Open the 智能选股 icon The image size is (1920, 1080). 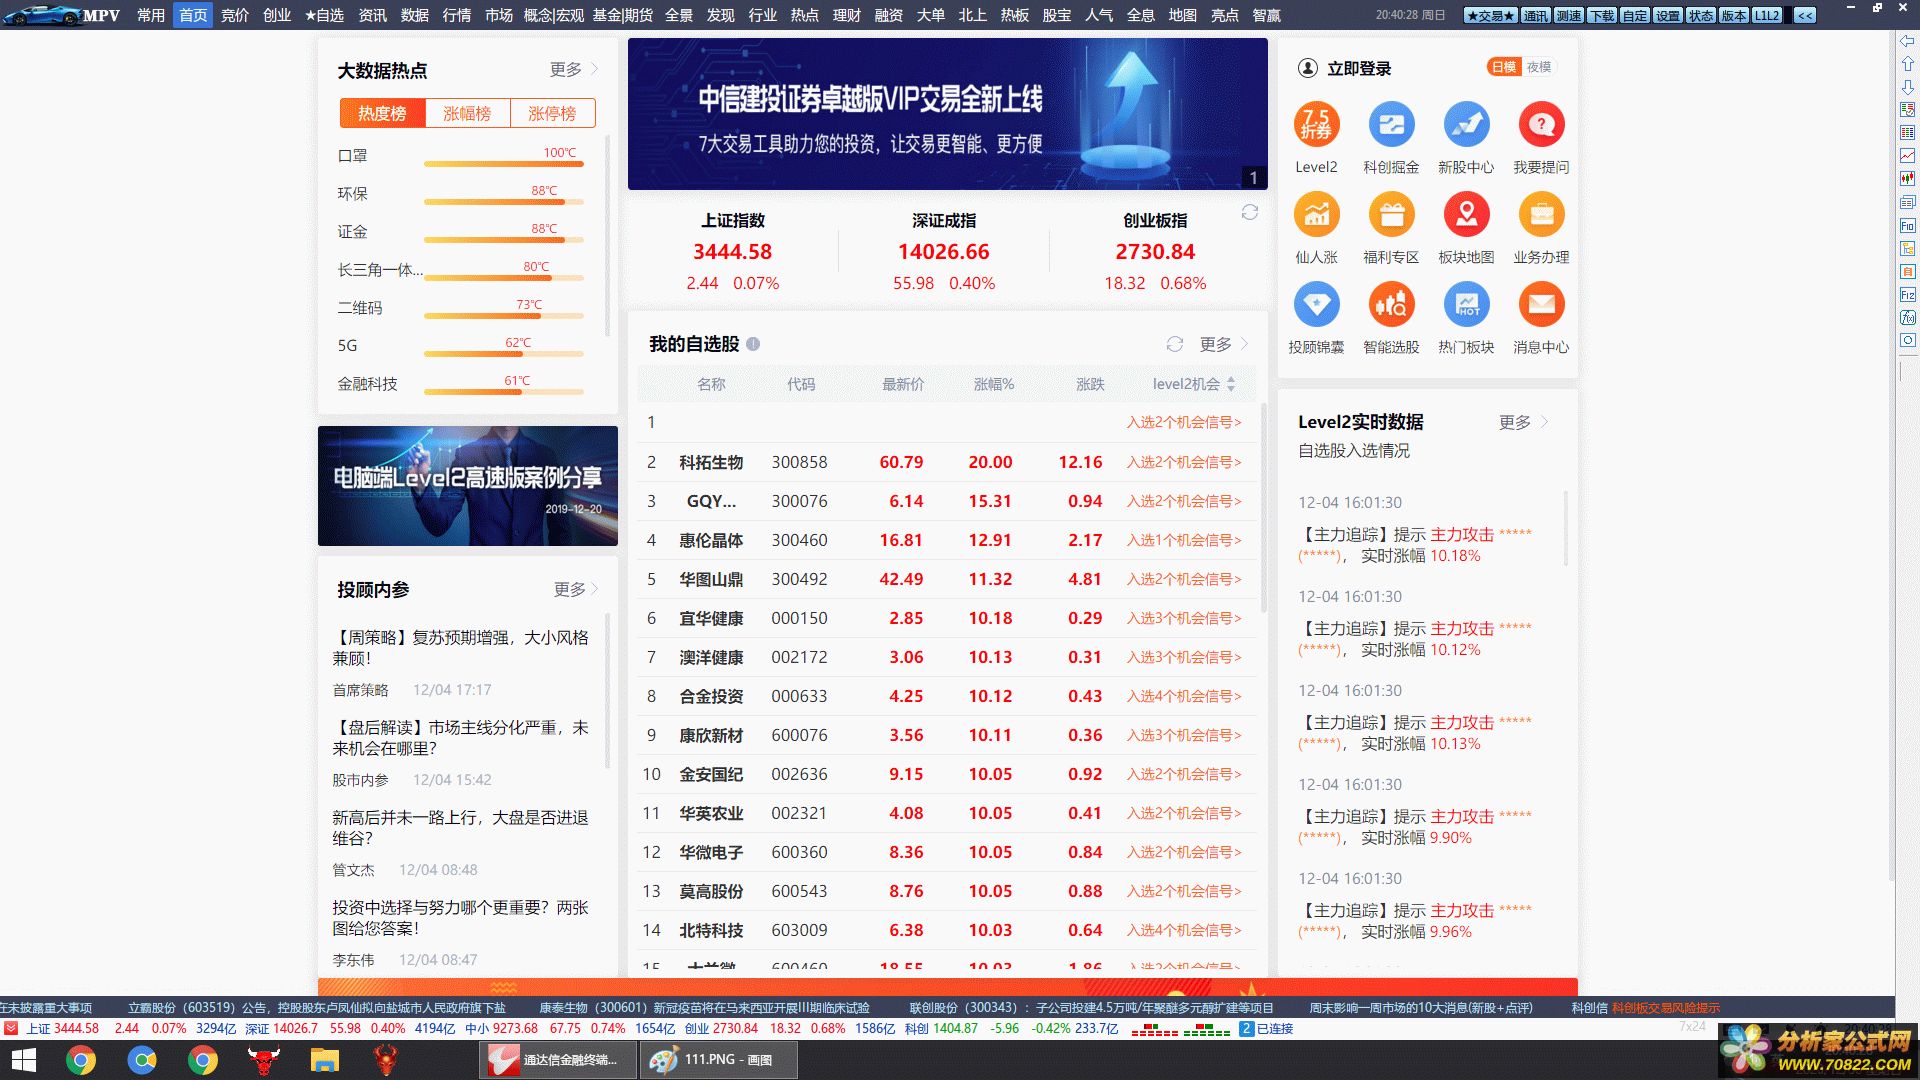(1391, 305)
